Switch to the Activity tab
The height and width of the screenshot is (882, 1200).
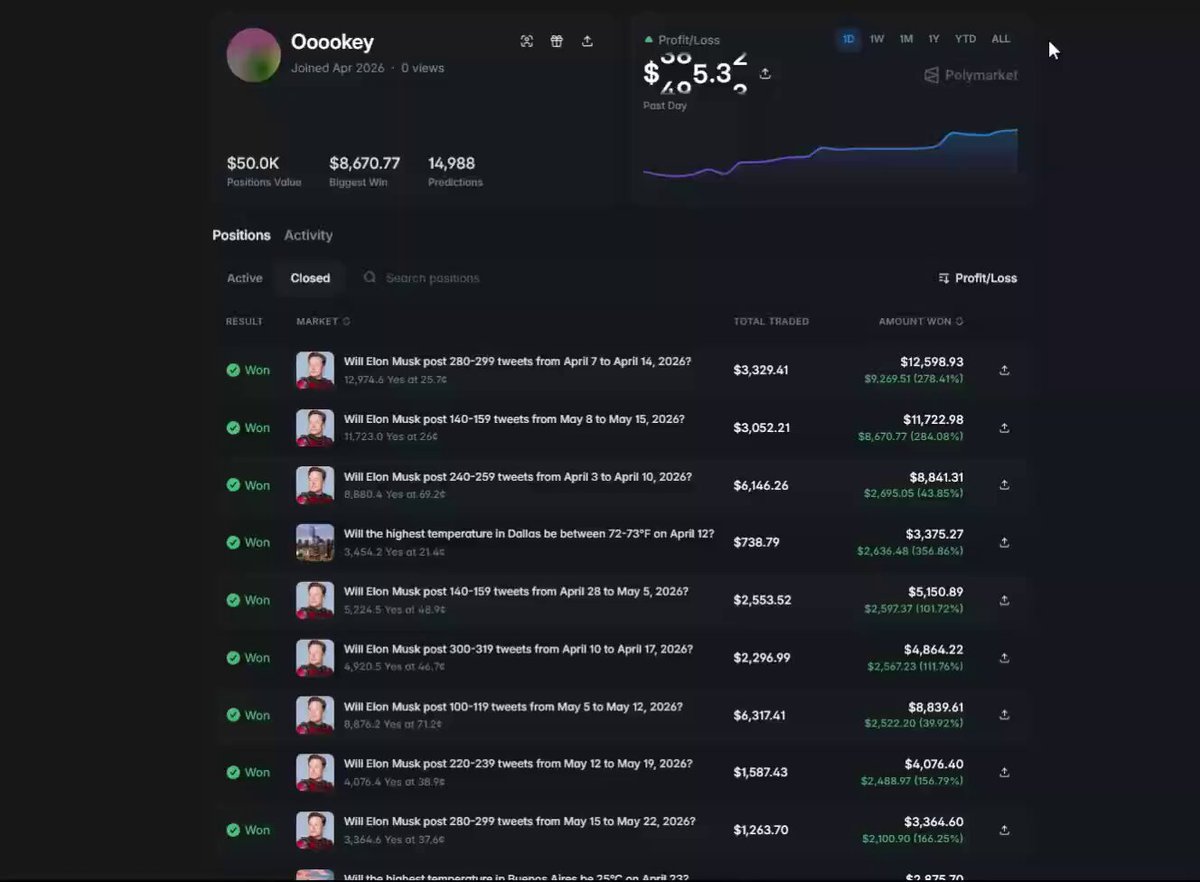[308, 235]
